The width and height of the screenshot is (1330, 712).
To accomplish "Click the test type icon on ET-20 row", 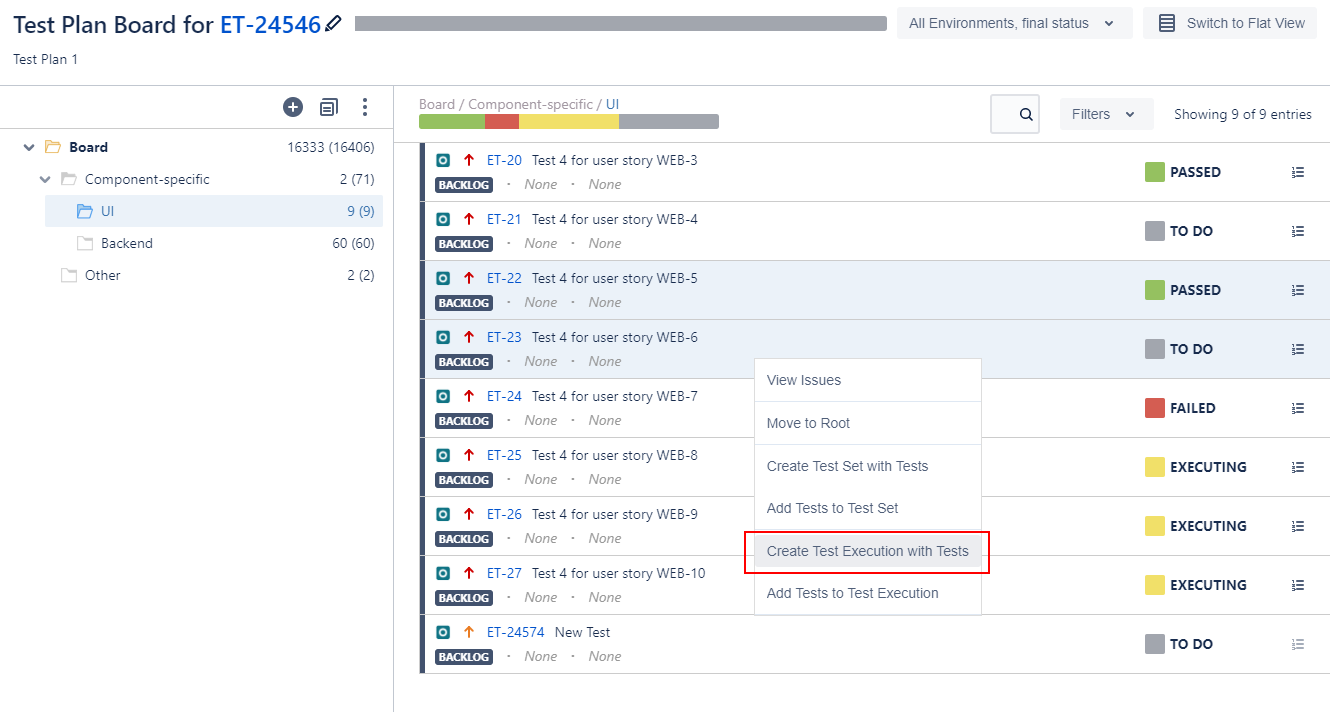I will click(443, 160).
